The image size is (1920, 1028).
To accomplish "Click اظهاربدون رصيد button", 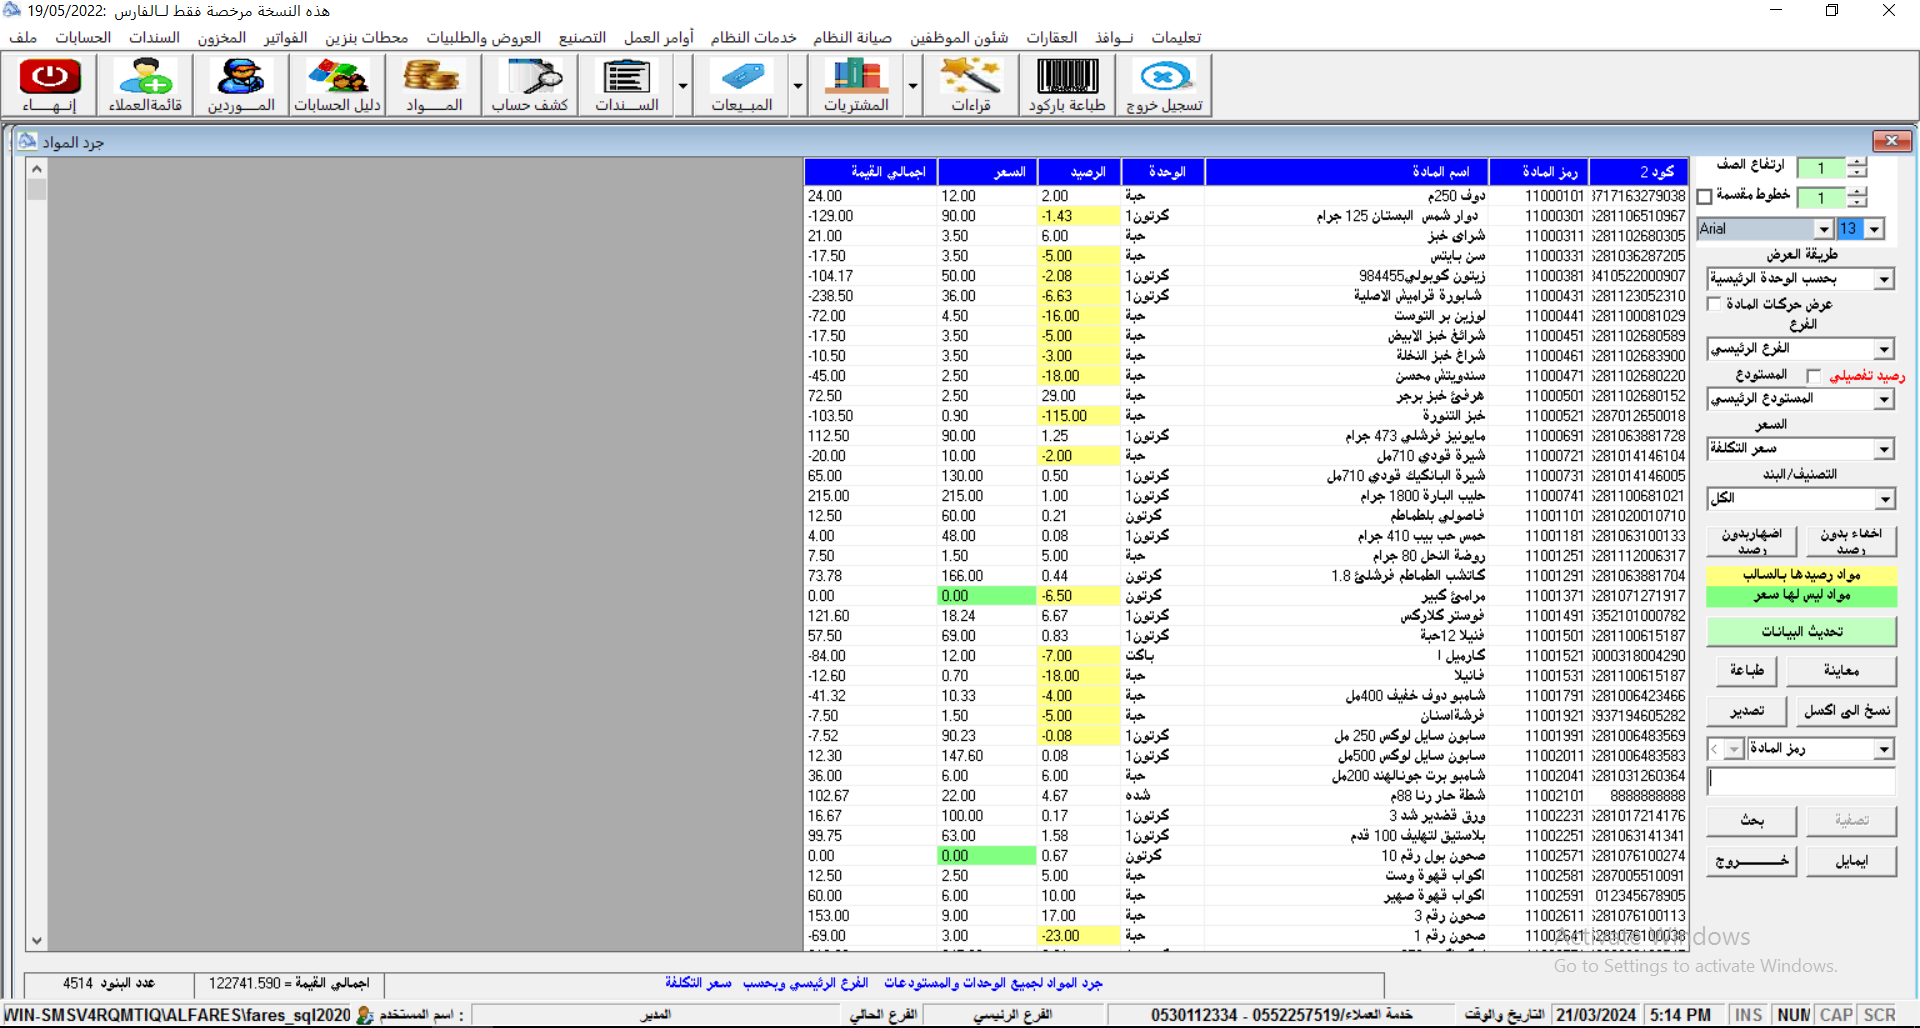I will point(1751,541).
